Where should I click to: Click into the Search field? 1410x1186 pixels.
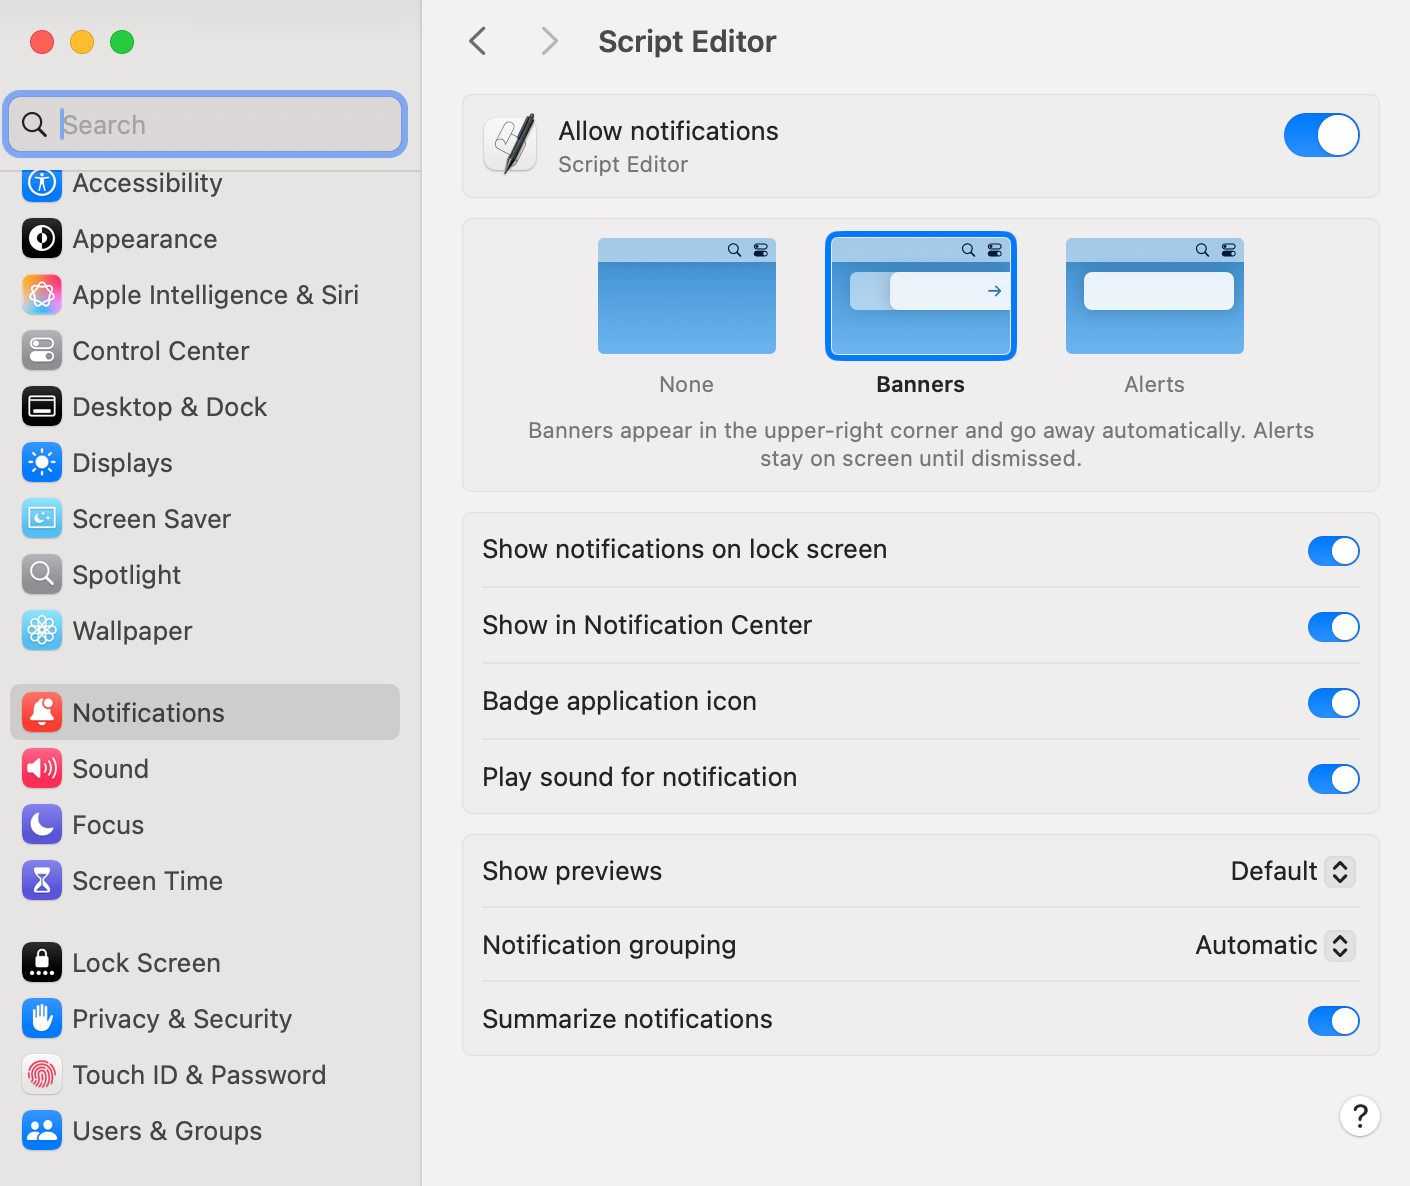tap(205, 124)
